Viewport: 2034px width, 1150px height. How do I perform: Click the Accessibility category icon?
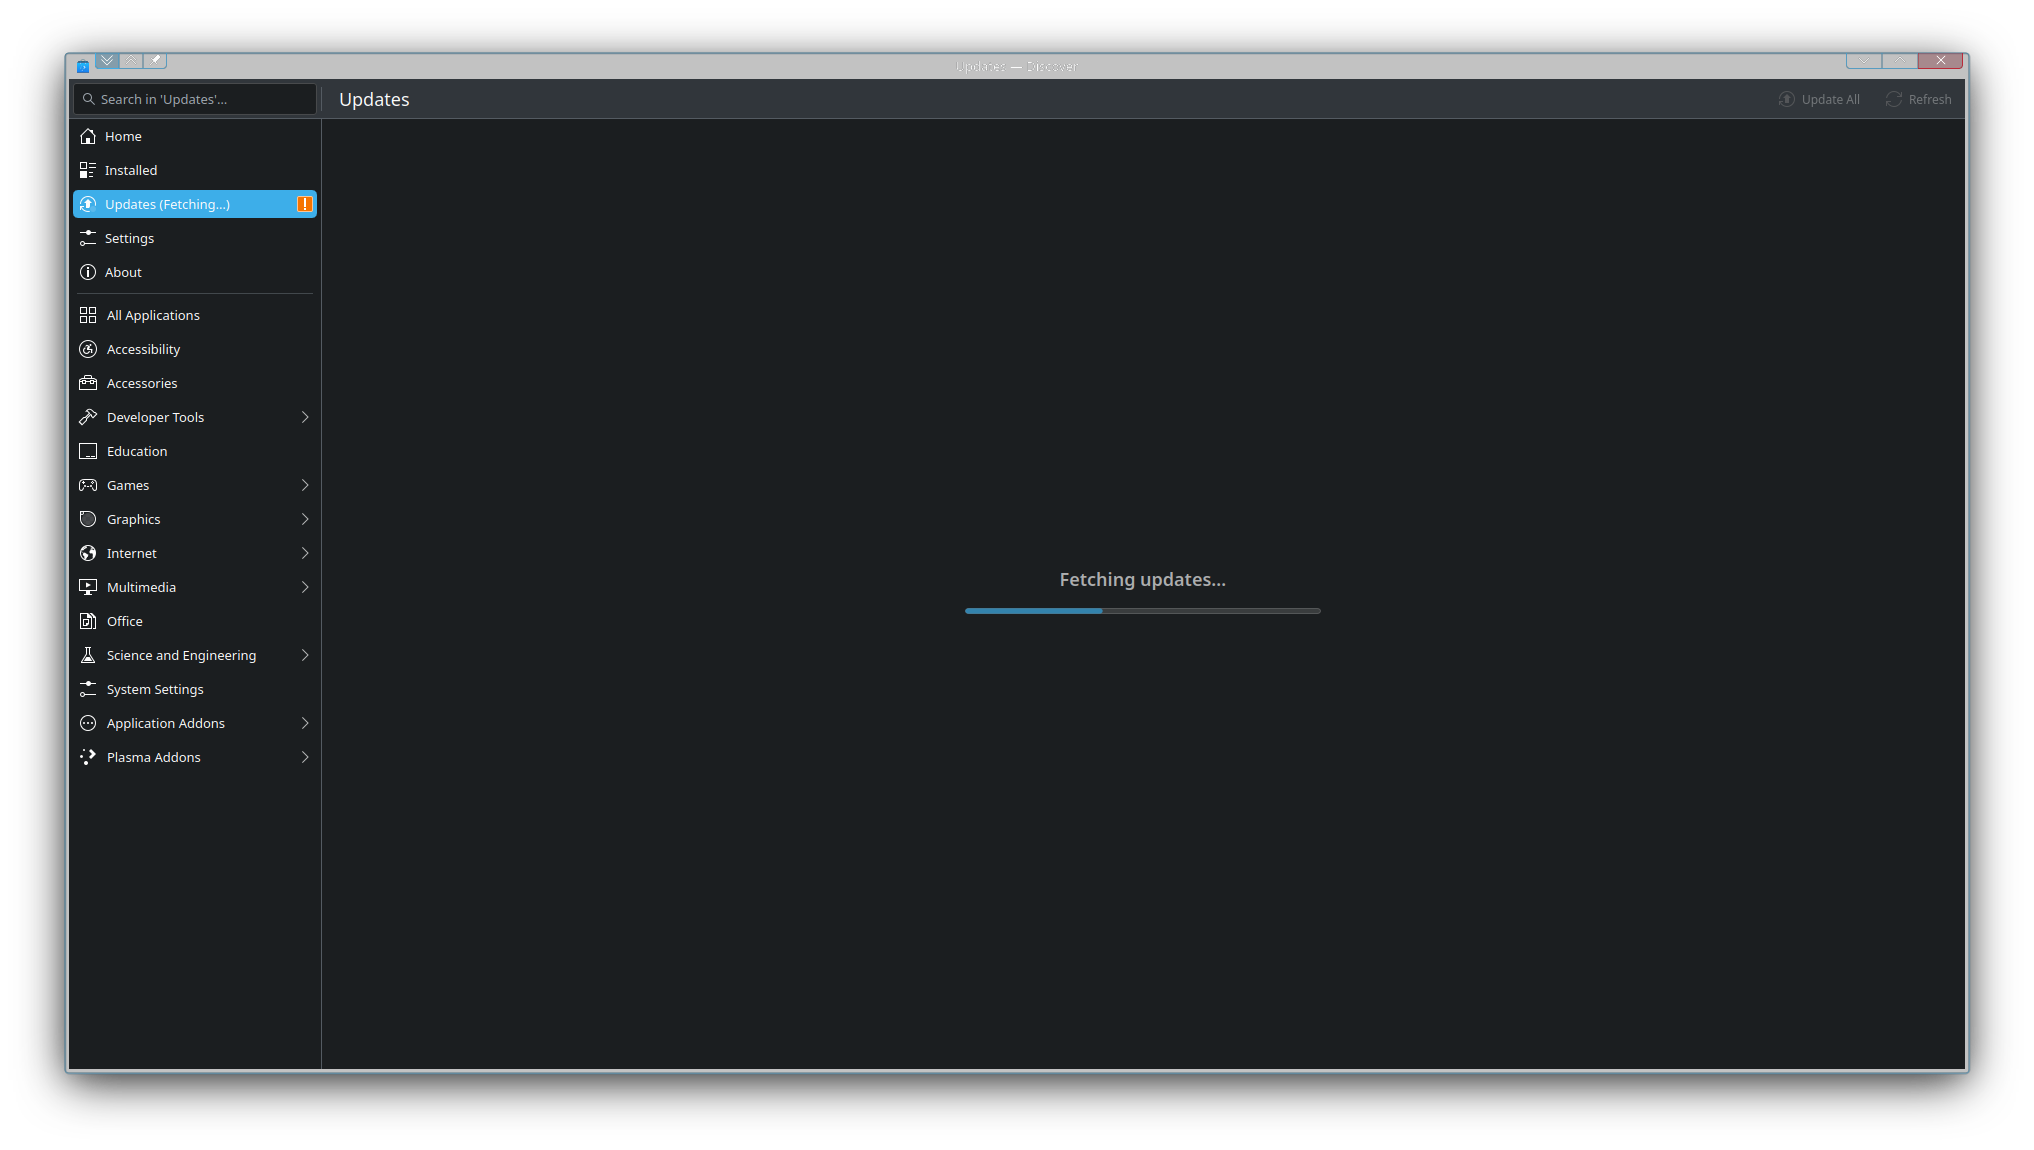pos(88,349)
